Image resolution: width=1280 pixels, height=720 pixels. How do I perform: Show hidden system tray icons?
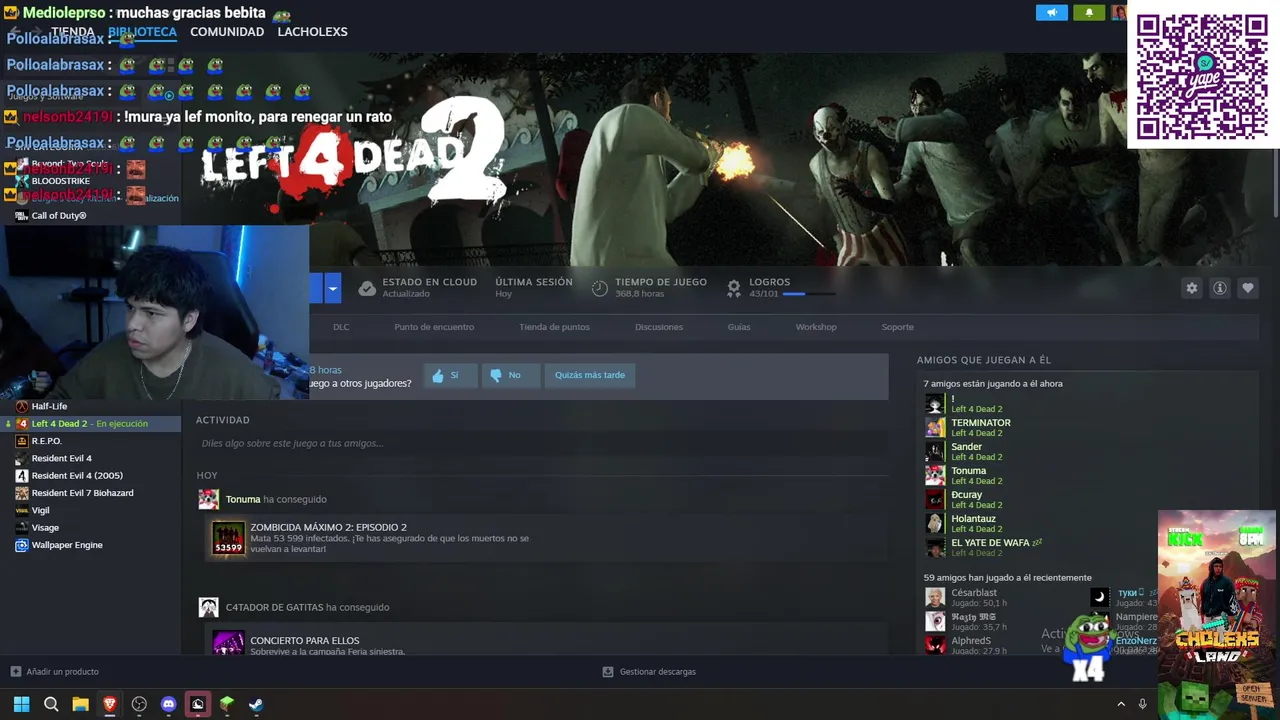[x=1121, y=704]
